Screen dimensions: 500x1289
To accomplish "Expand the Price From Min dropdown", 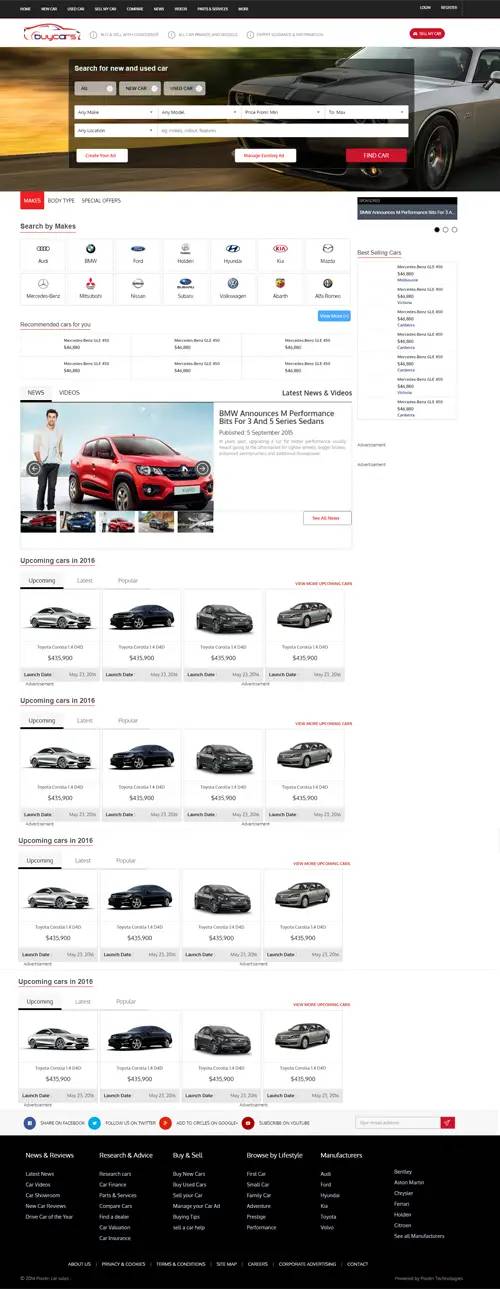I will click(283, 112).
